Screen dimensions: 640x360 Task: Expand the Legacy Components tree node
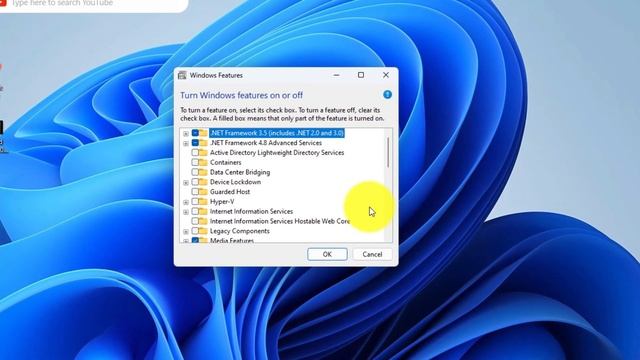(186, 232)
